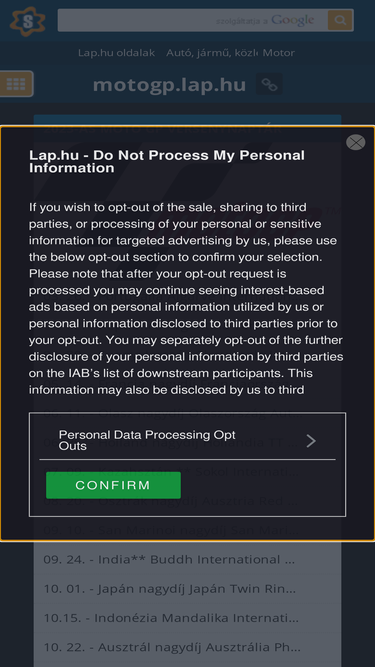This screenshot has width=375, height=667.
Task: Open Japán nagydíj Twin Ring entry
Action: pyautogui.click(x=169, y=588)
